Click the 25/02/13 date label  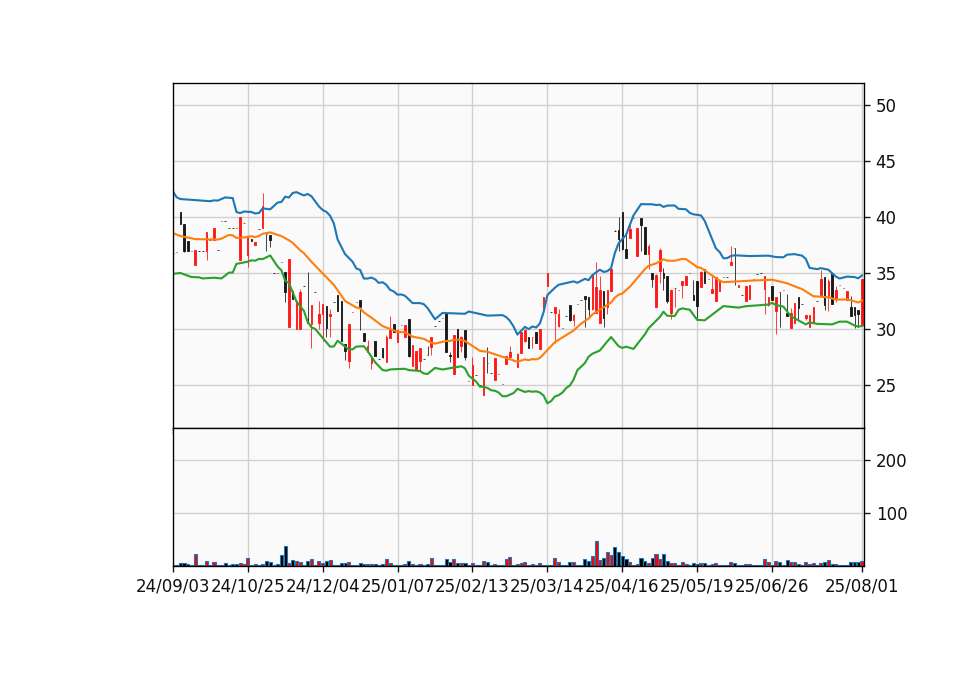(472, 586)
